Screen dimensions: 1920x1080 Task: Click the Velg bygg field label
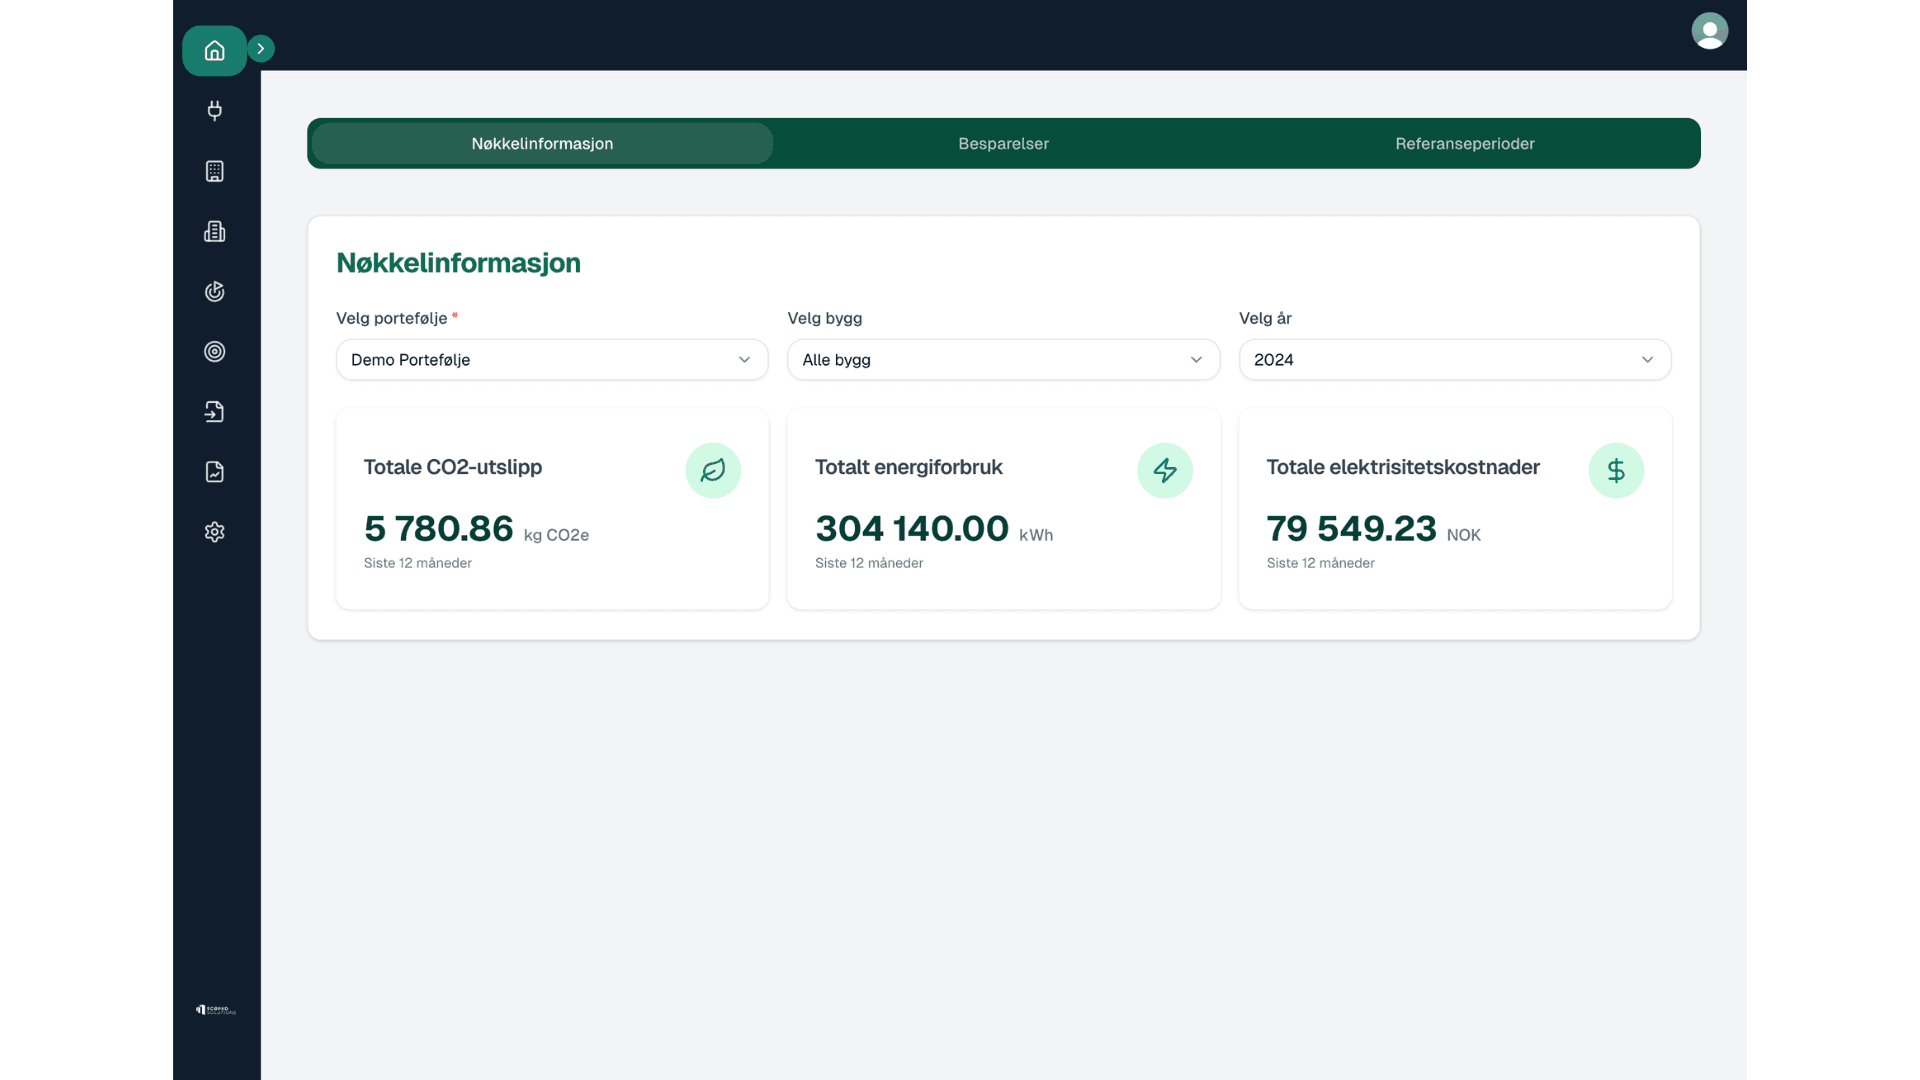tap(824, 318)
